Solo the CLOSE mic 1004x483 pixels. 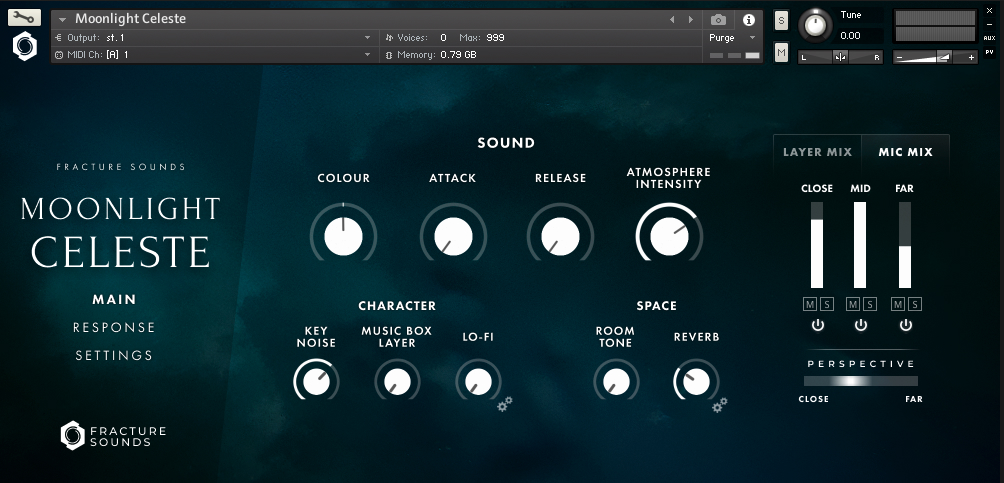point(825,304)
